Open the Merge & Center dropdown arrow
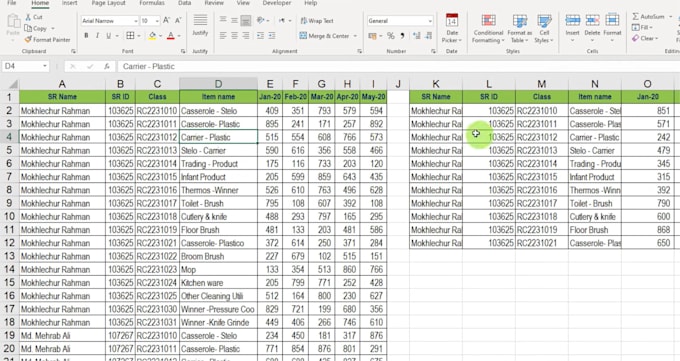Image resolution: width=680 pixels, height=361 pixels. [355, 36]
